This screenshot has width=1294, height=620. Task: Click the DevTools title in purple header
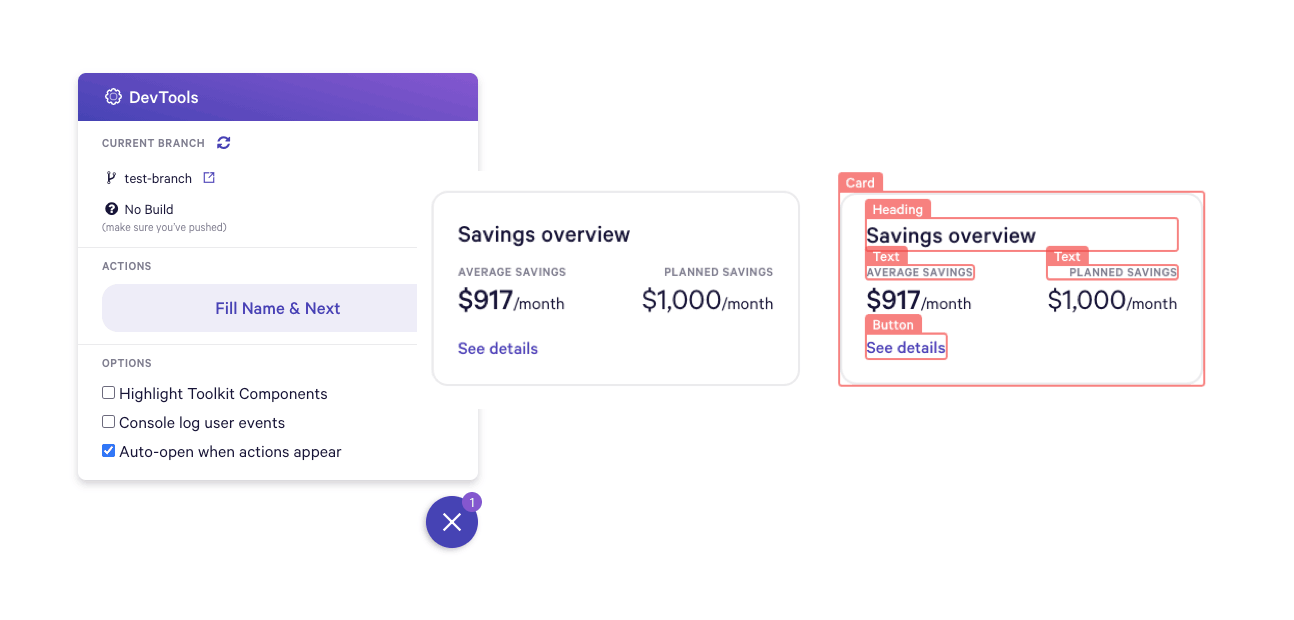(164, 97)
